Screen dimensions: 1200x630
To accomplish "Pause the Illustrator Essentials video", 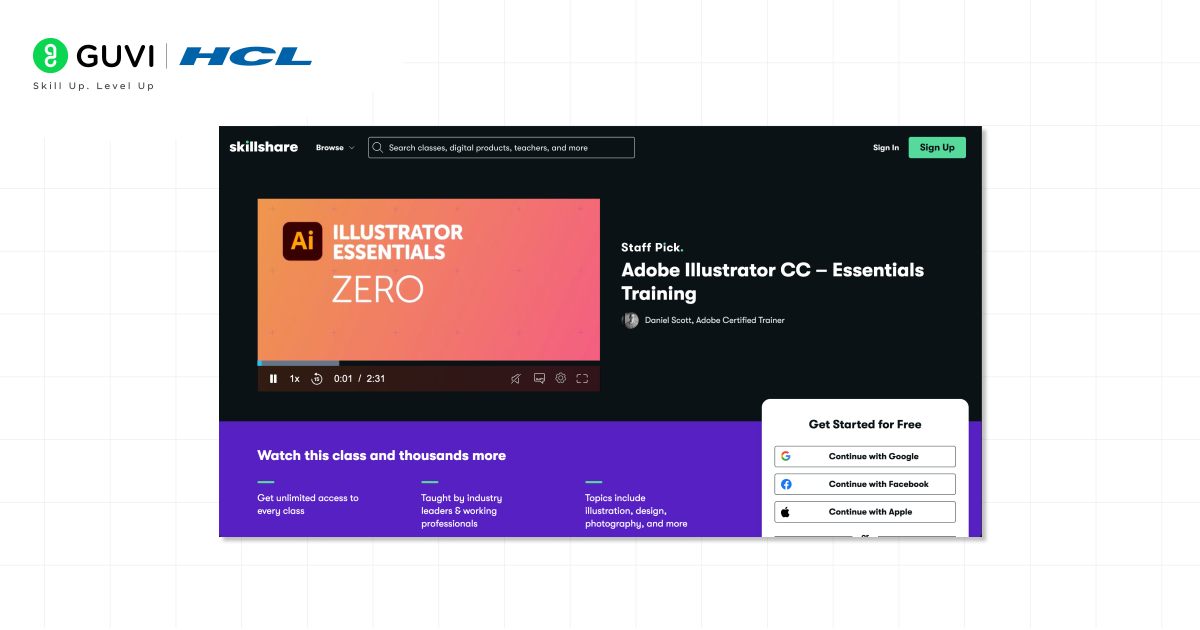I will tap(273, 379).
